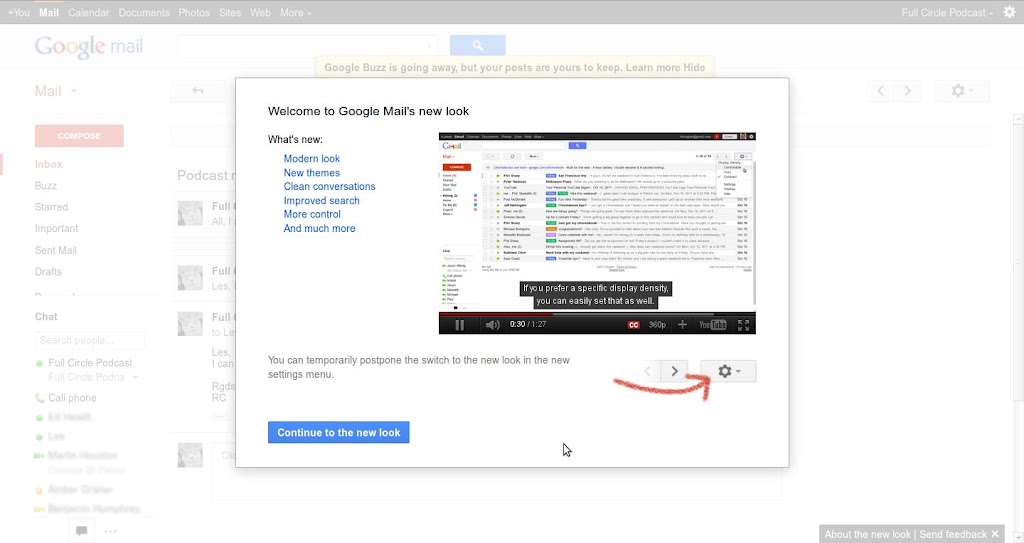Click Learn more in the Buzz notice
Screen dimensions: 1024x543
click(652, 67)
